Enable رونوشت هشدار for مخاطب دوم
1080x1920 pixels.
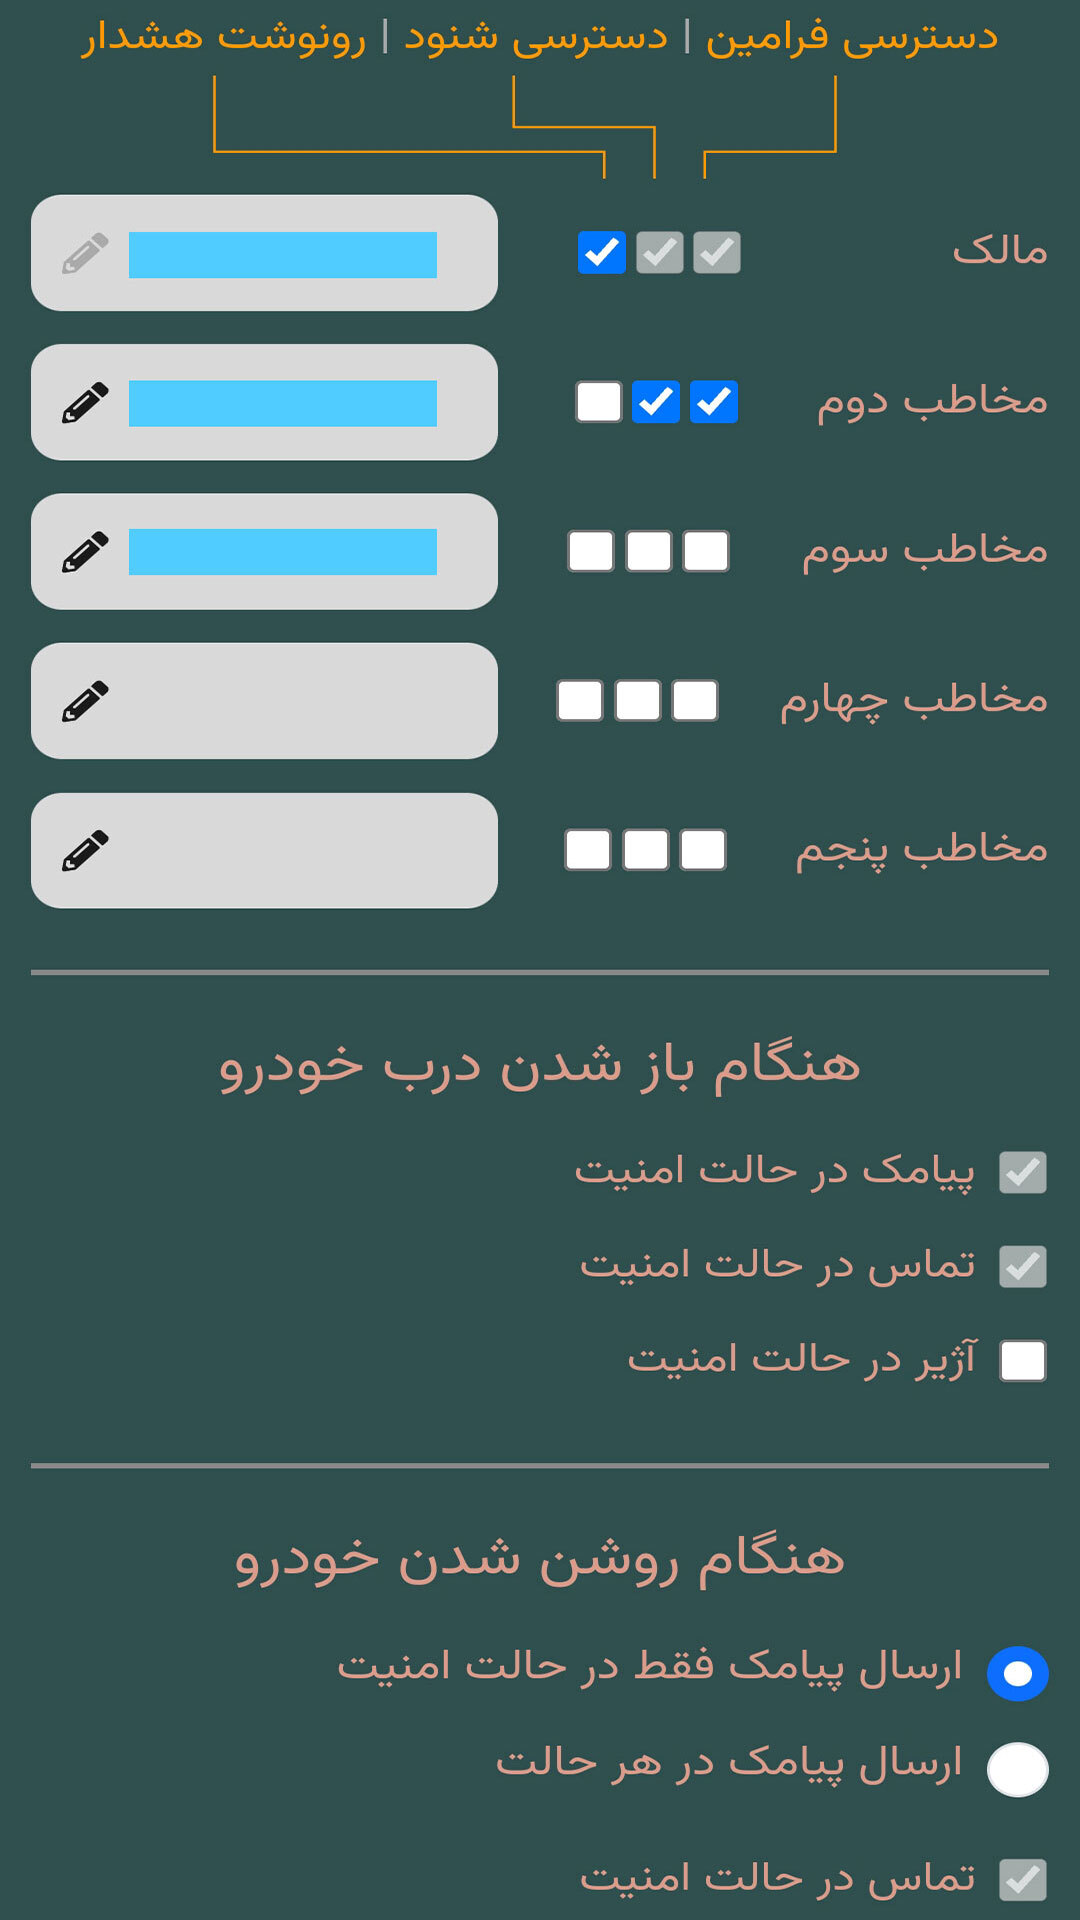click(x=599, y=402)
